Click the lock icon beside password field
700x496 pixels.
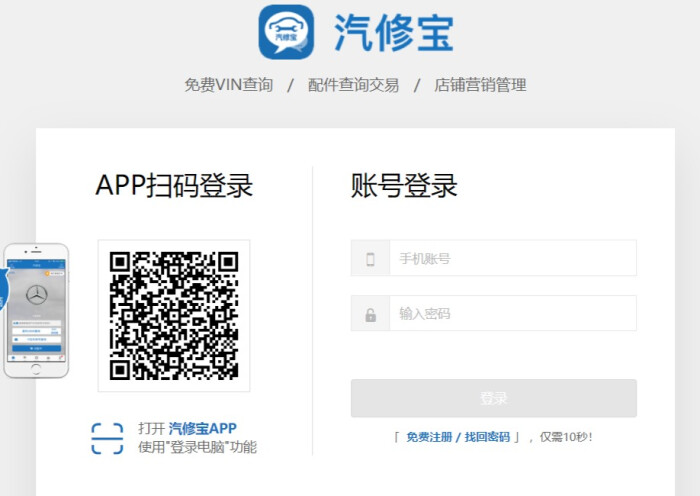(371, 314)
